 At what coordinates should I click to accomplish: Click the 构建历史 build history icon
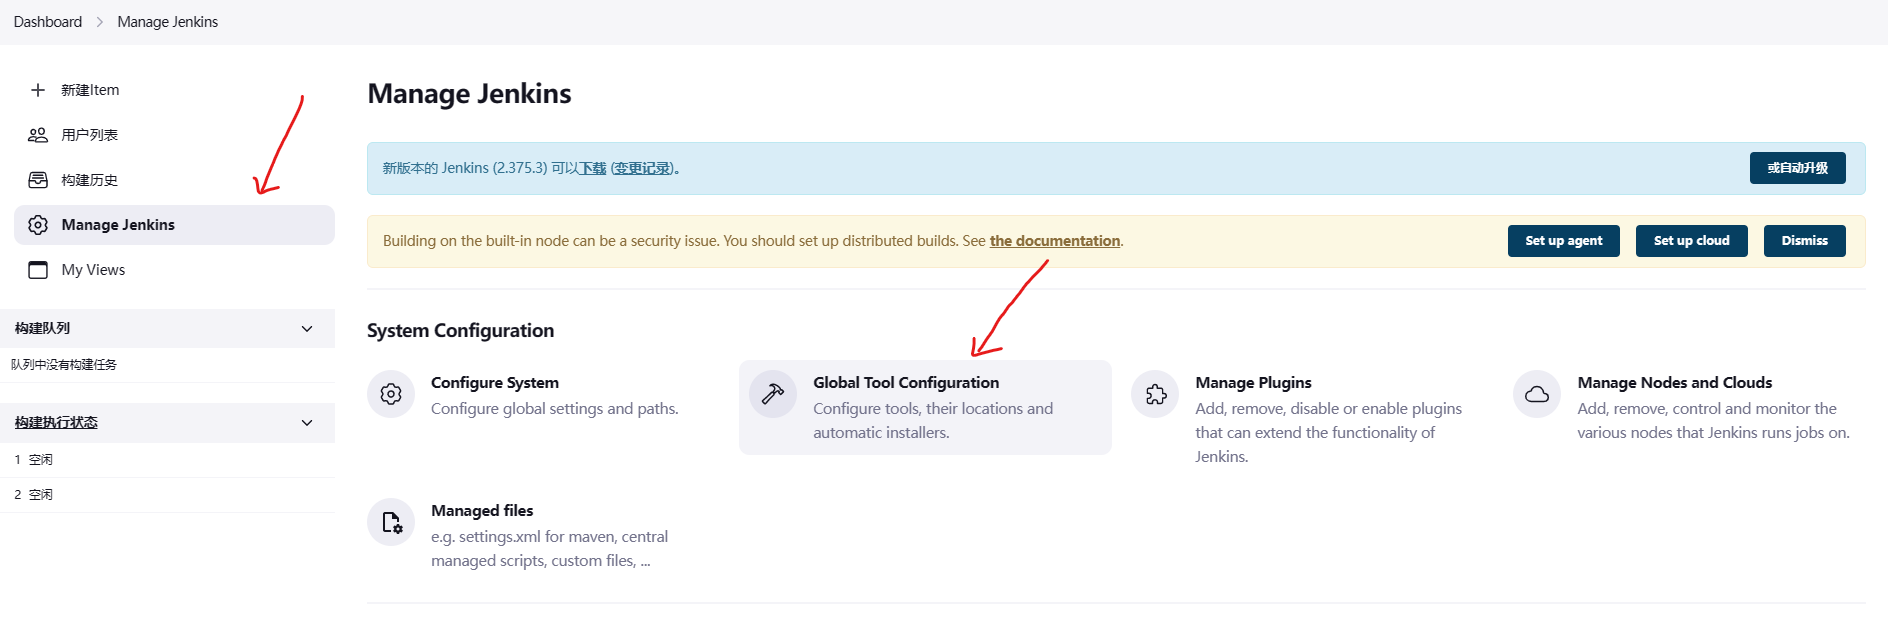pyautogui.click(x=38, y=180)
